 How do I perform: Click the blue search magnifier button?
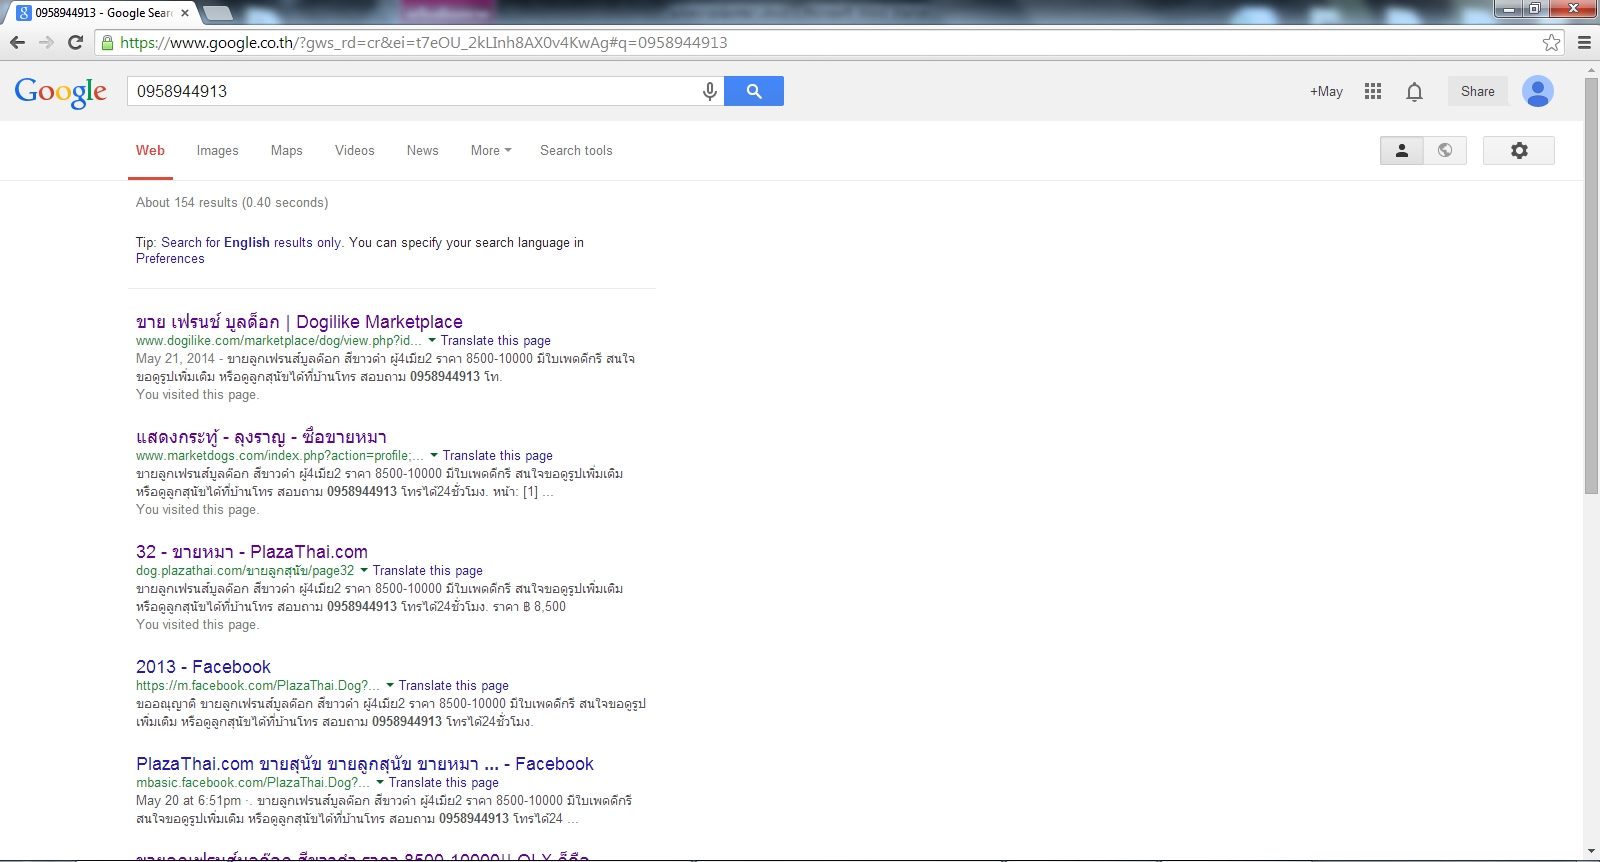point(754,91)
